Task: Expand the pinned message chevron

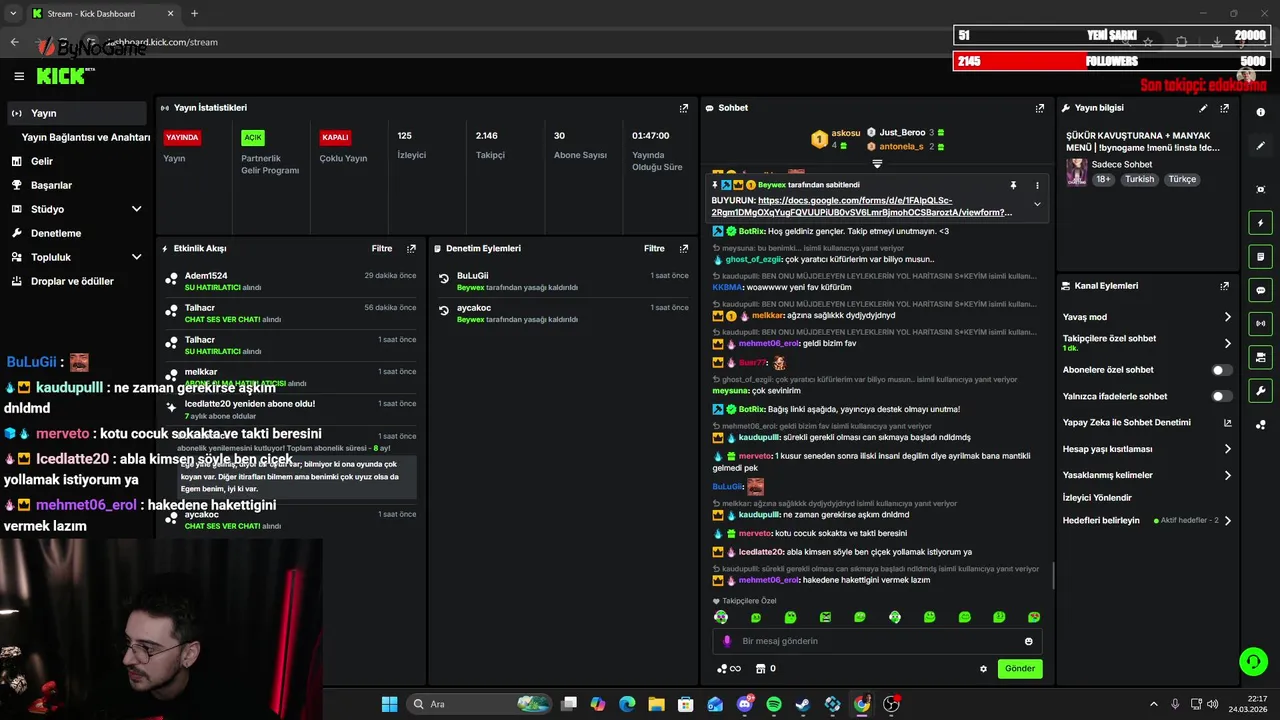Action: pyautogui.click(x=1037, y=204)
